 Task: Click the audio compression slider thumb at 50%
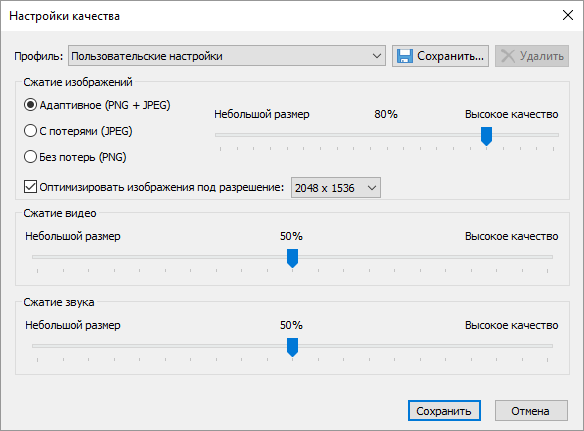click(292, 347)
